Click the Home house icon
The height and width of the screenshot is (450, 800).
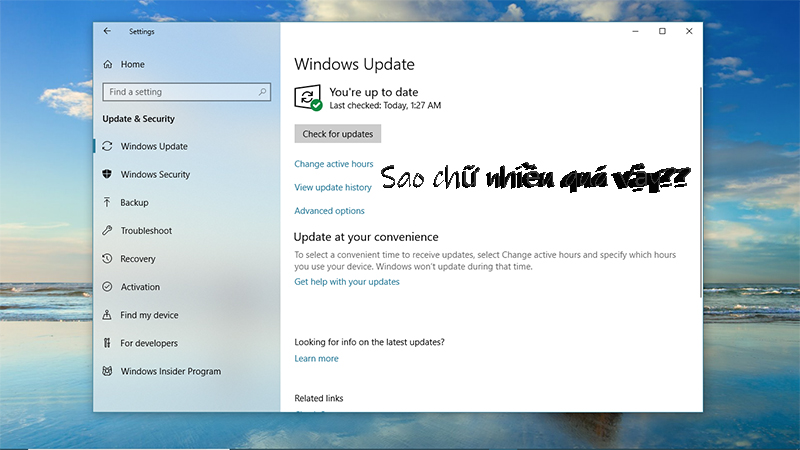(x=108, y=64)
